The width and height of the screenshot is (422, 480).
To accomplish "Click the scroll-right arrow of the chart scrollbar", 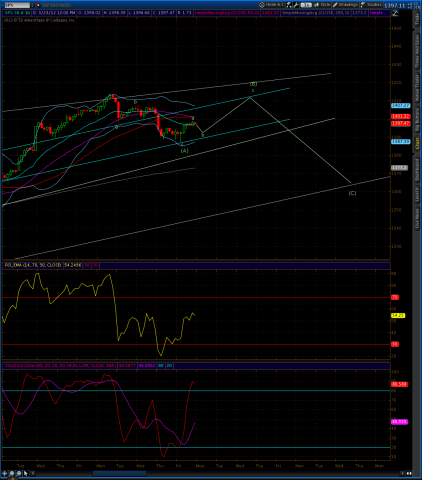I will (402, 473).
